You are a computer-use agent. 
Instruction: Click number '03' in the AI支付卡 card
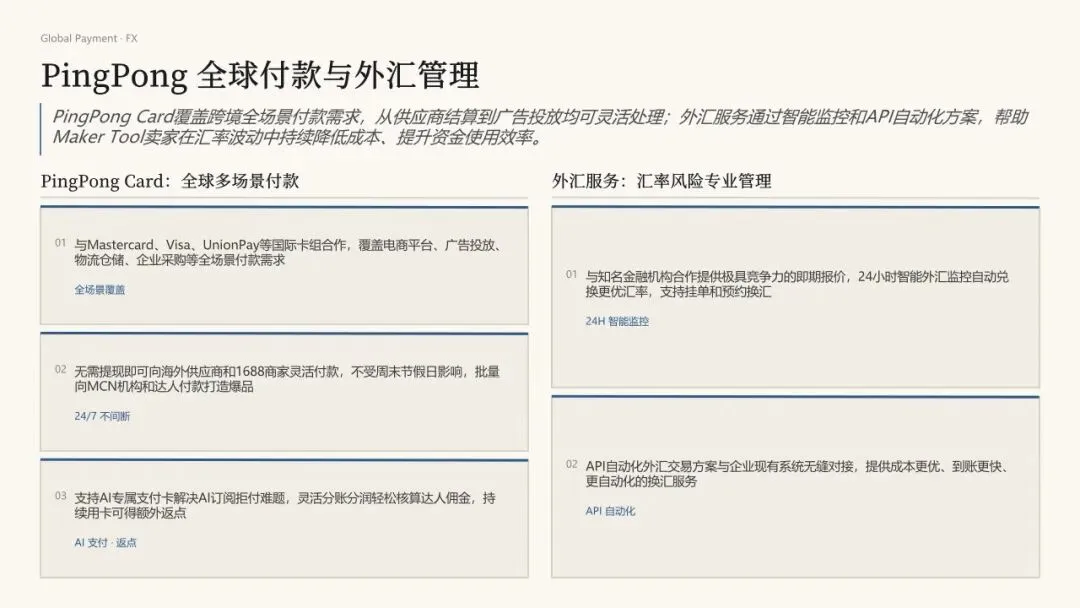click(61, 496)
